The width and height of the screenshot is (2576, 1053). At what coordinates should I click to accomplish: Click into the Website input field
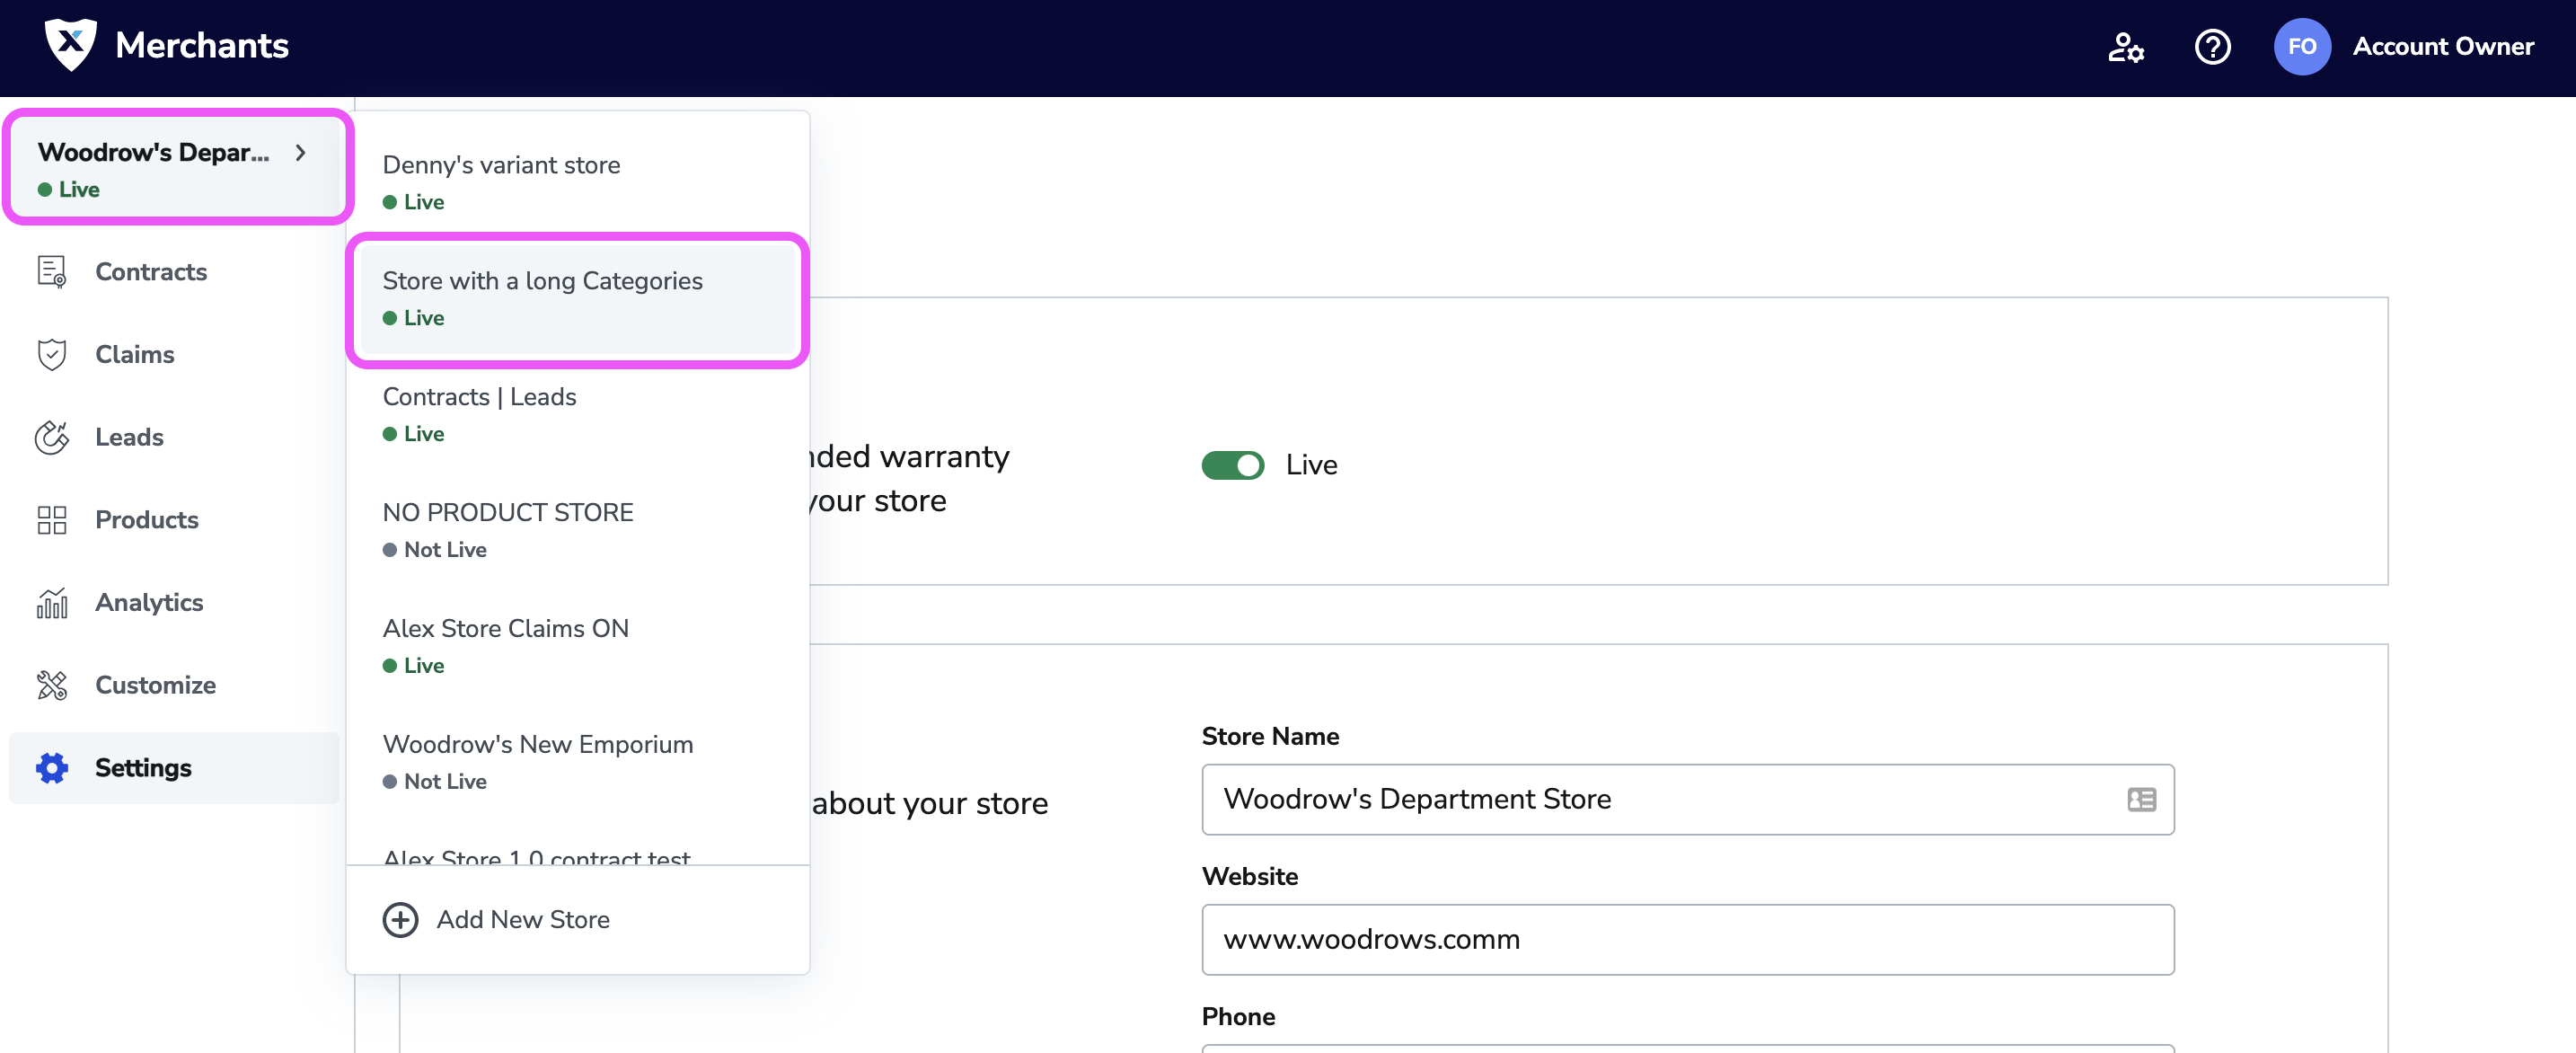[1687, 939]
